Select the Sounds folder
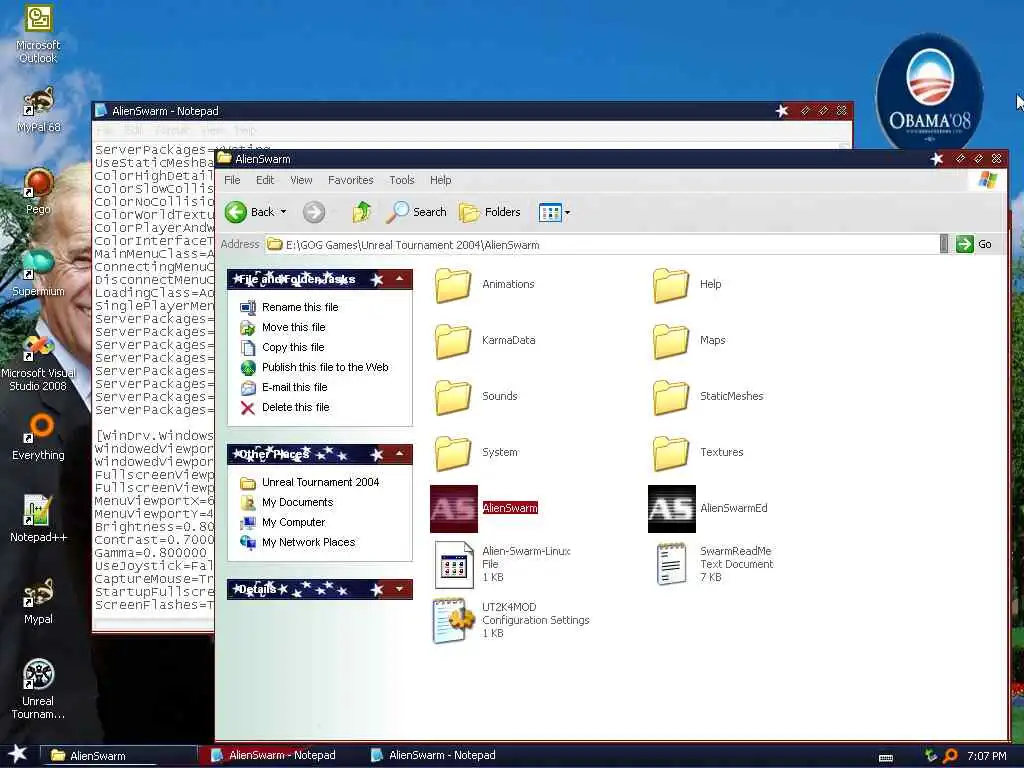The width and height of the screenshot is (1024, 768). (476, 396)
